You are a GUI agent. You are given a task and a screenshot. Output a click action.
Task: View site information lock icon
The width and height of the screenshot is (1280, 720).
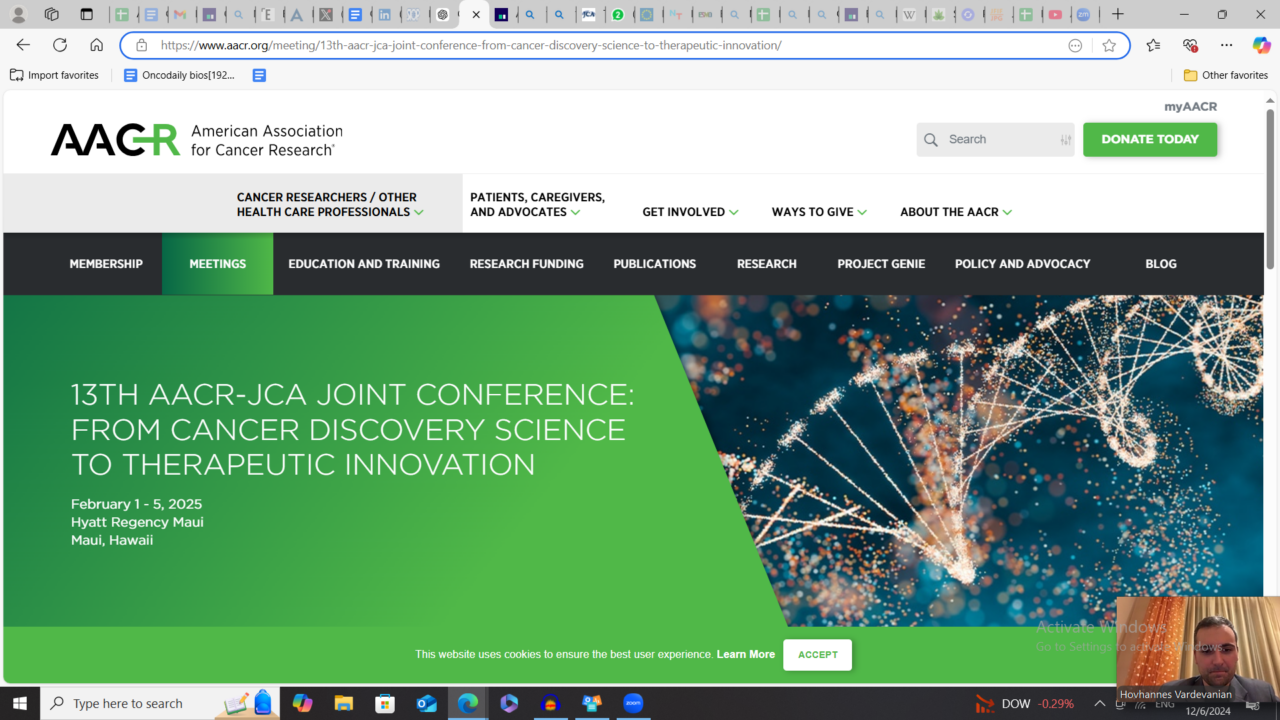(x=141, y=45)
